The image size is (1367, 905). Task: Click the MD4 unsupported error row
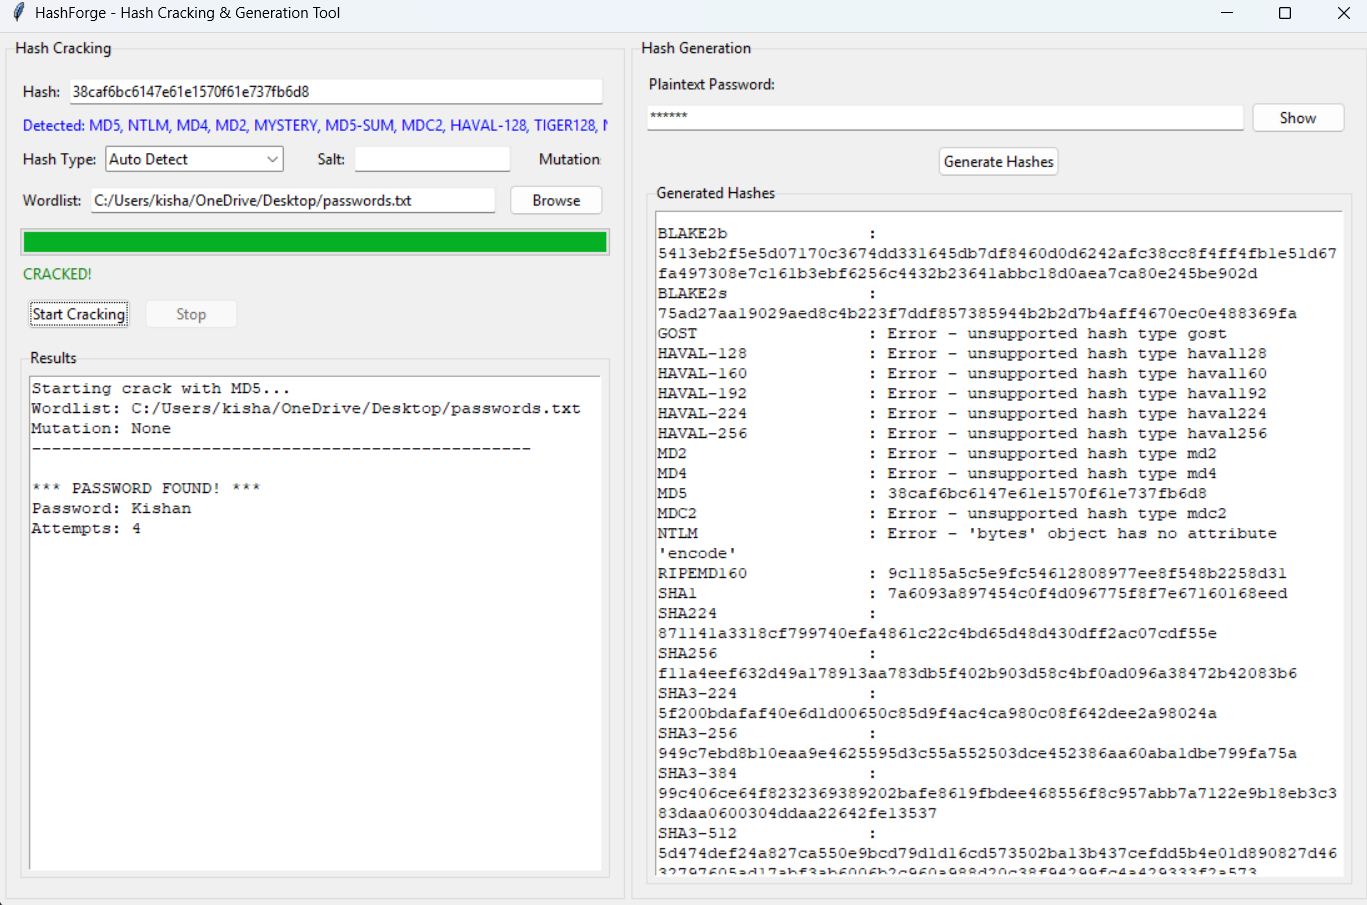(x=937, y=473)
